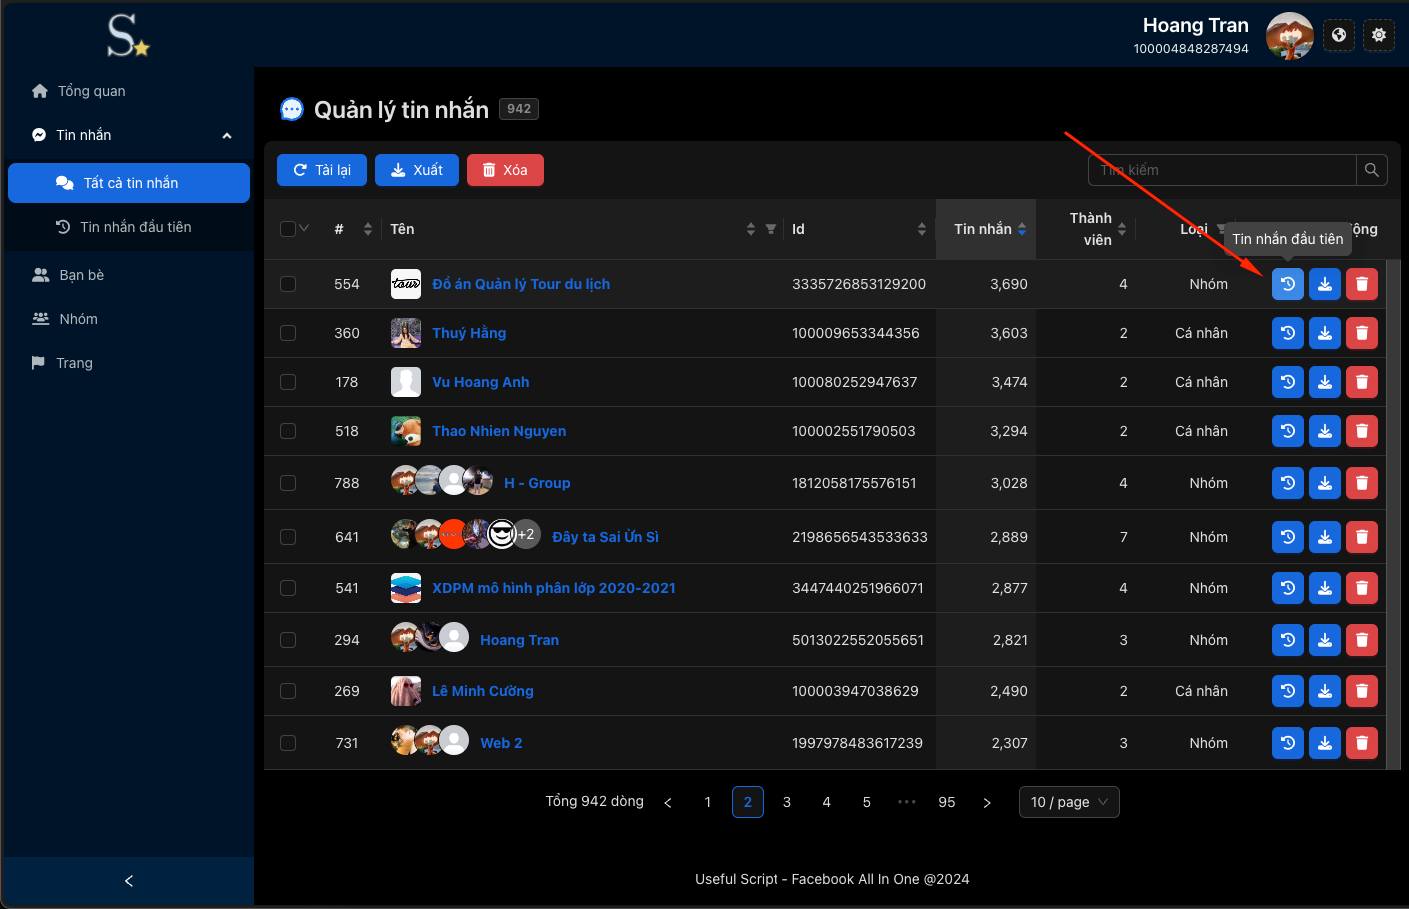Viewport: 1409px width, 909px height.
Task: Collapse the sidebar with bottom chevron
Action: click(x=128, y=881)
